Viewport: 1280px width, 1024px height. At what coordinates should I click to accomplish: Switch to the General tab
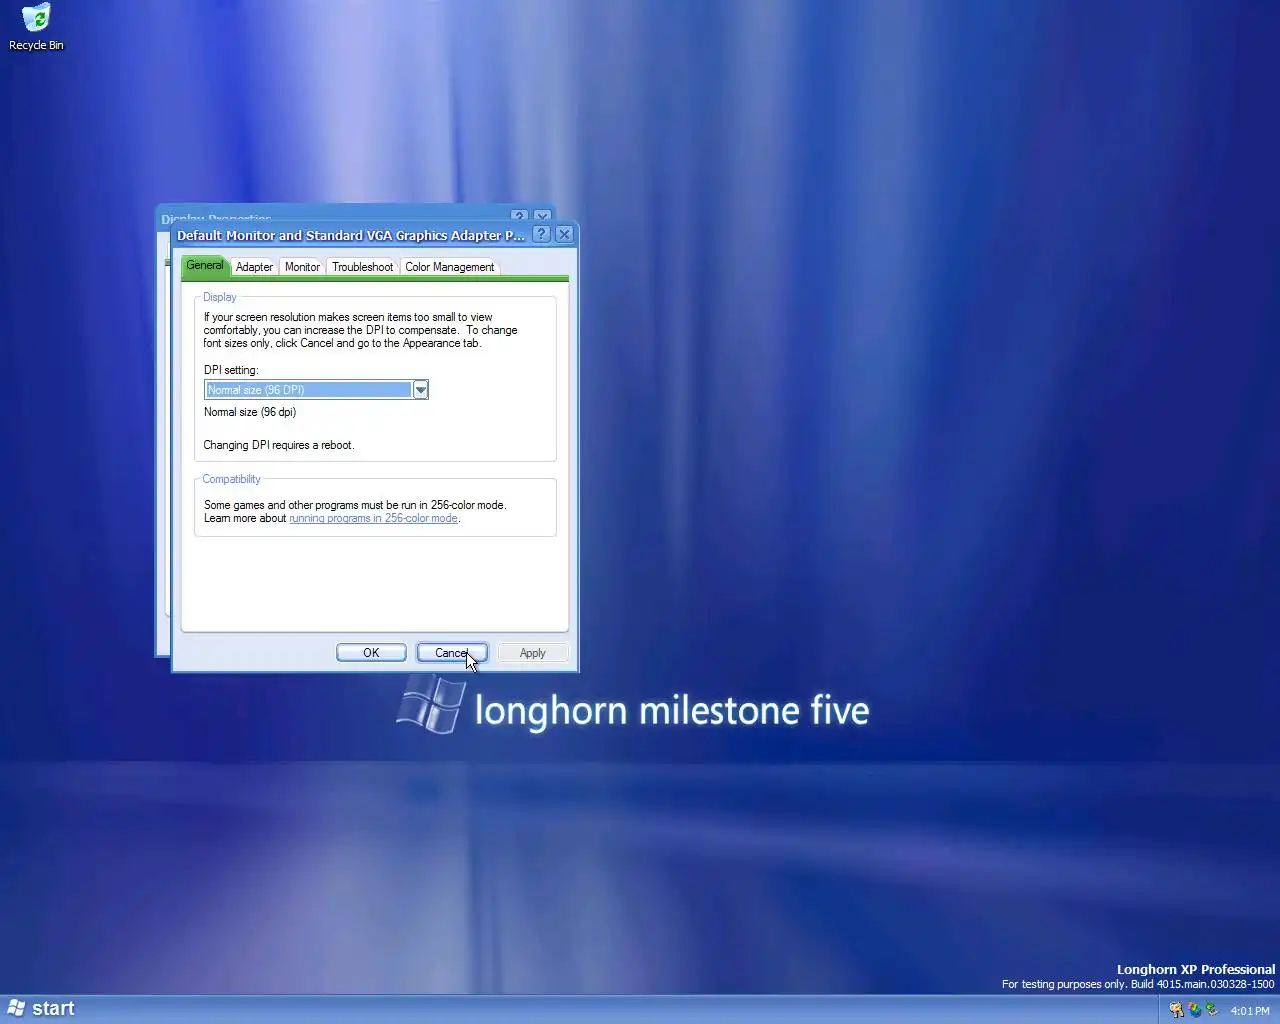click(204, 265)
